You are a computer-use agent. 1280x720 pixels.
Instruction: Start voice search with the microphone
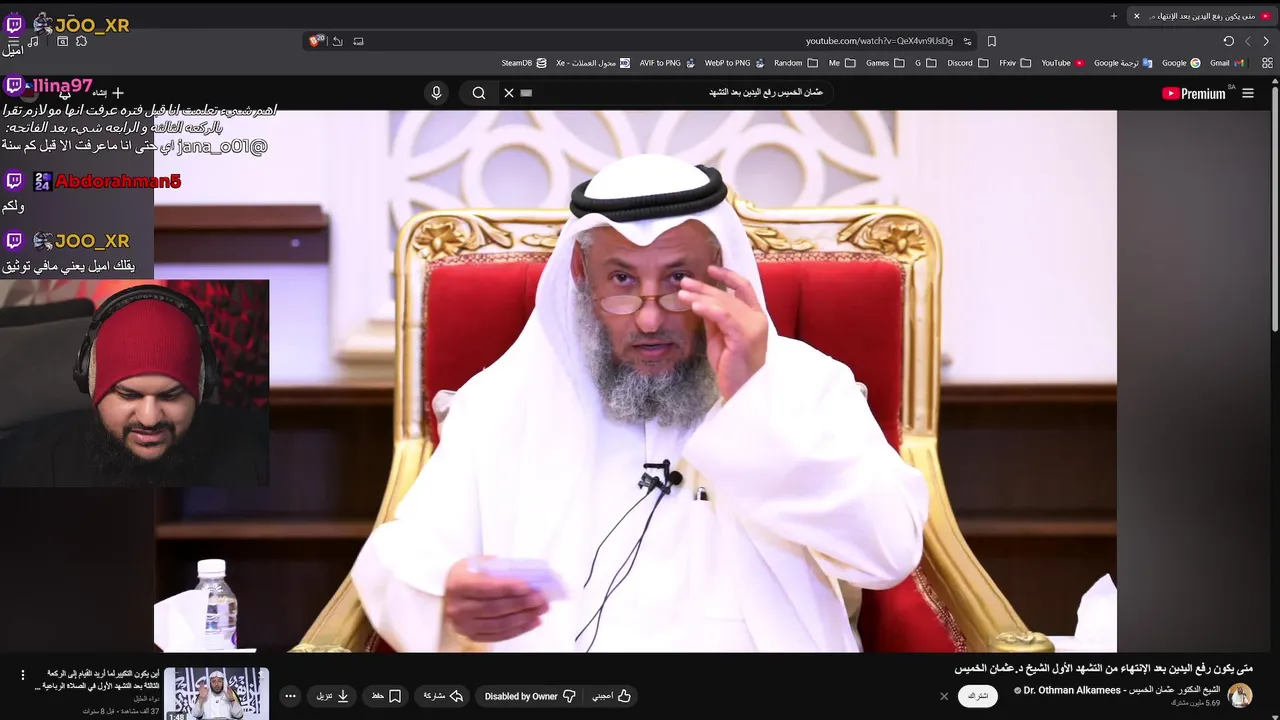(x=436, y=93)
